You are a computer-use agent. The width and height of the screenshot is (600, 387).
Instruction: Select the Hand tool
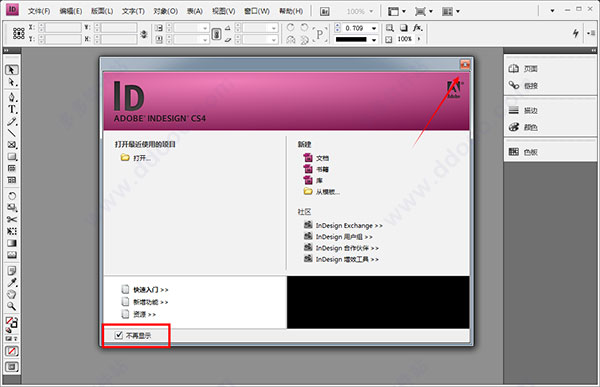point(12,294)
